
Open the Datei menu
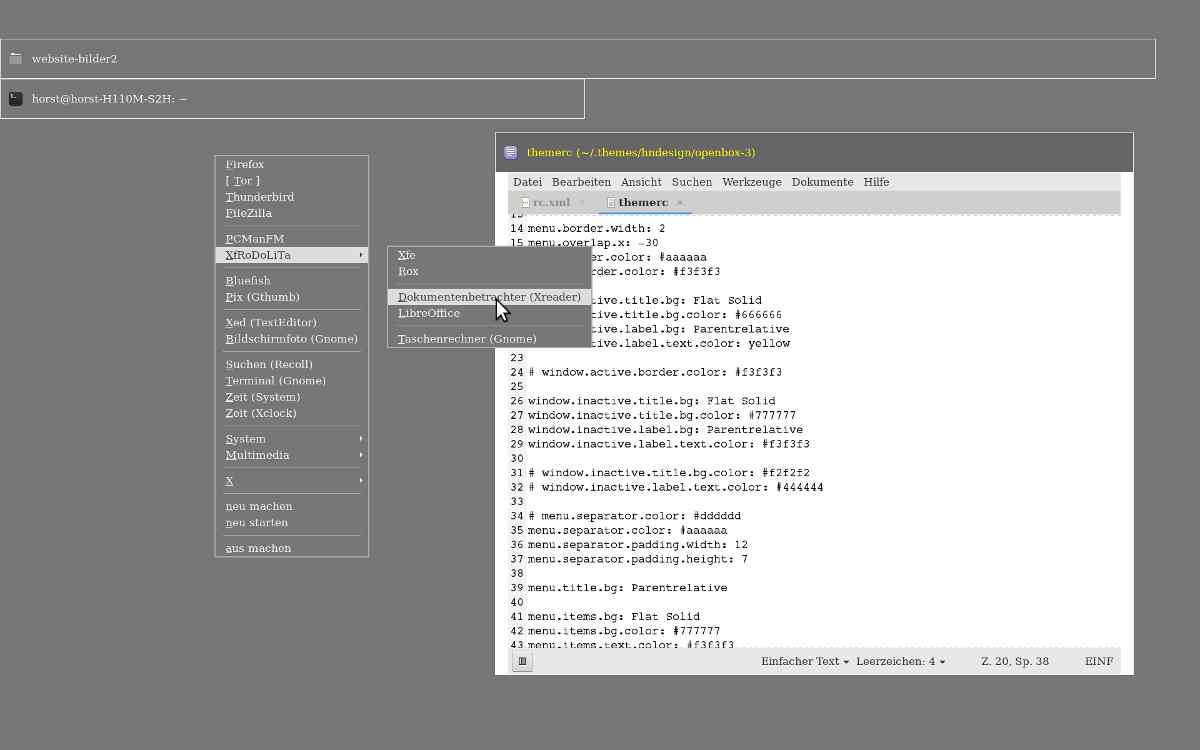[527, 182]
